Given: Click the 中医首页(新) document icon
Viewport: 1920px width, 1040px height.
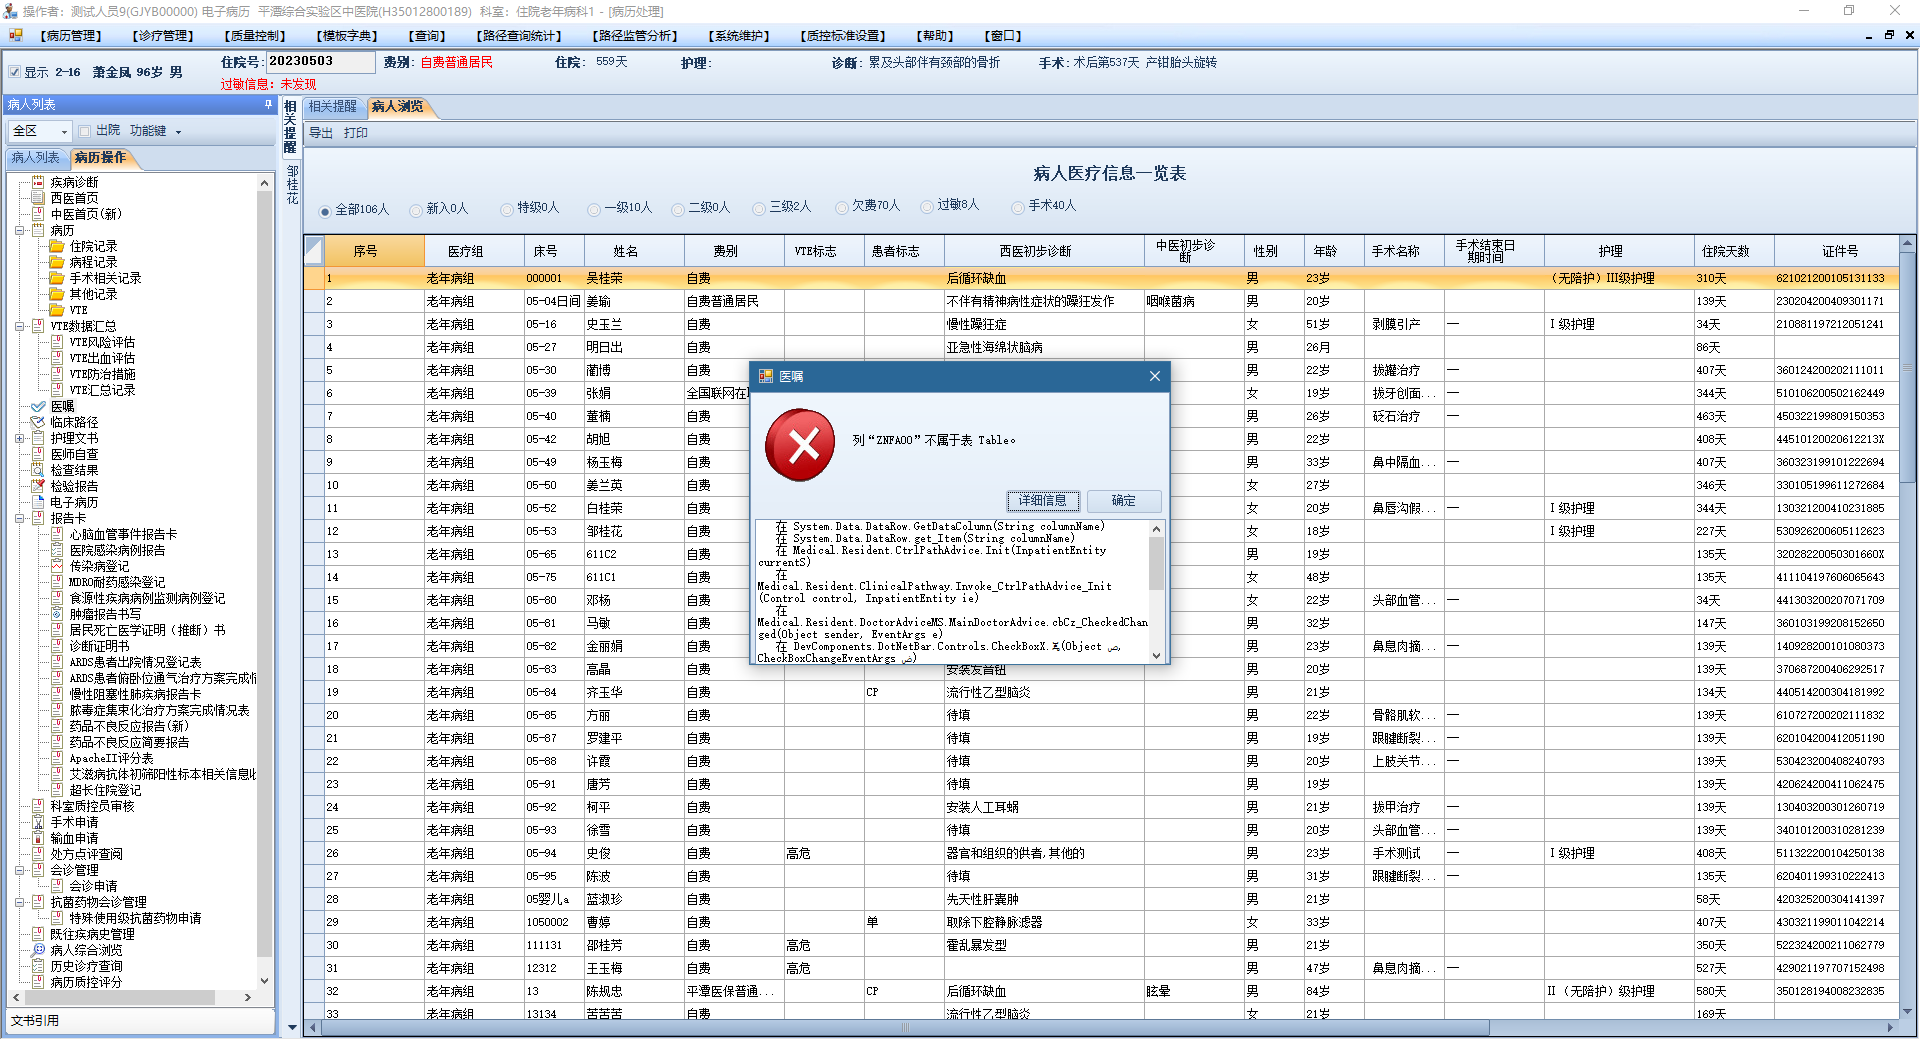Looking at the screenshot, I should pos(38,214).
